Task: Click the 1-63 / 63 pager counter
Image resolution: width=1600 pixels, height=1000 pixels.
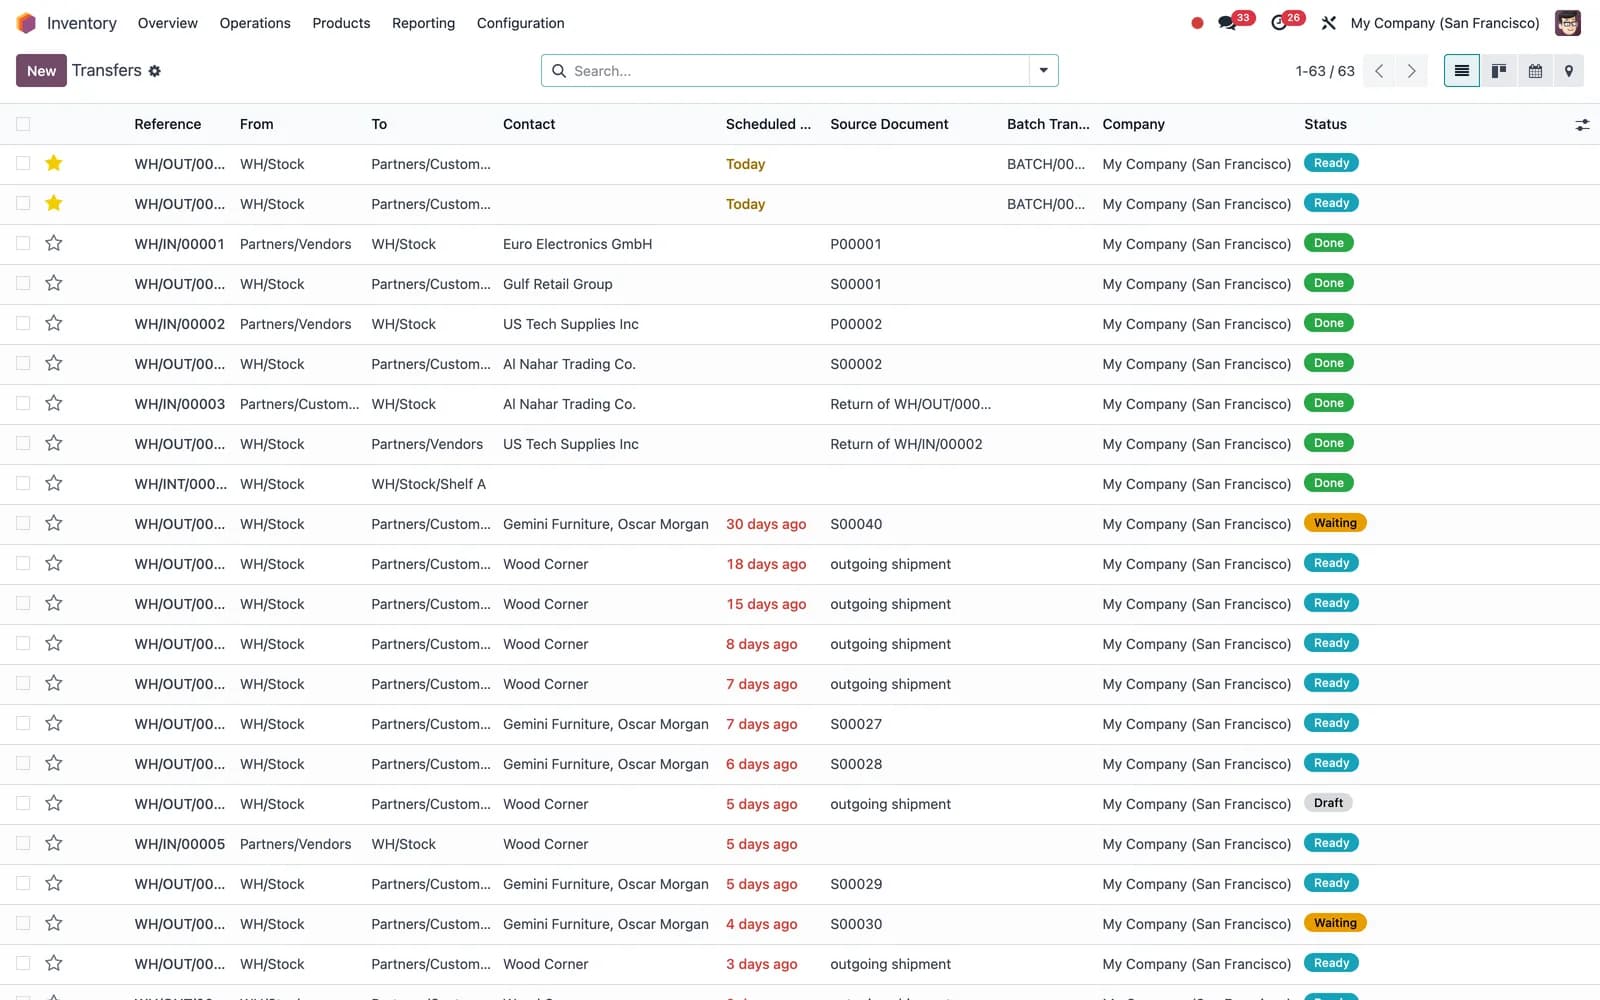Action: point(1325,71)
